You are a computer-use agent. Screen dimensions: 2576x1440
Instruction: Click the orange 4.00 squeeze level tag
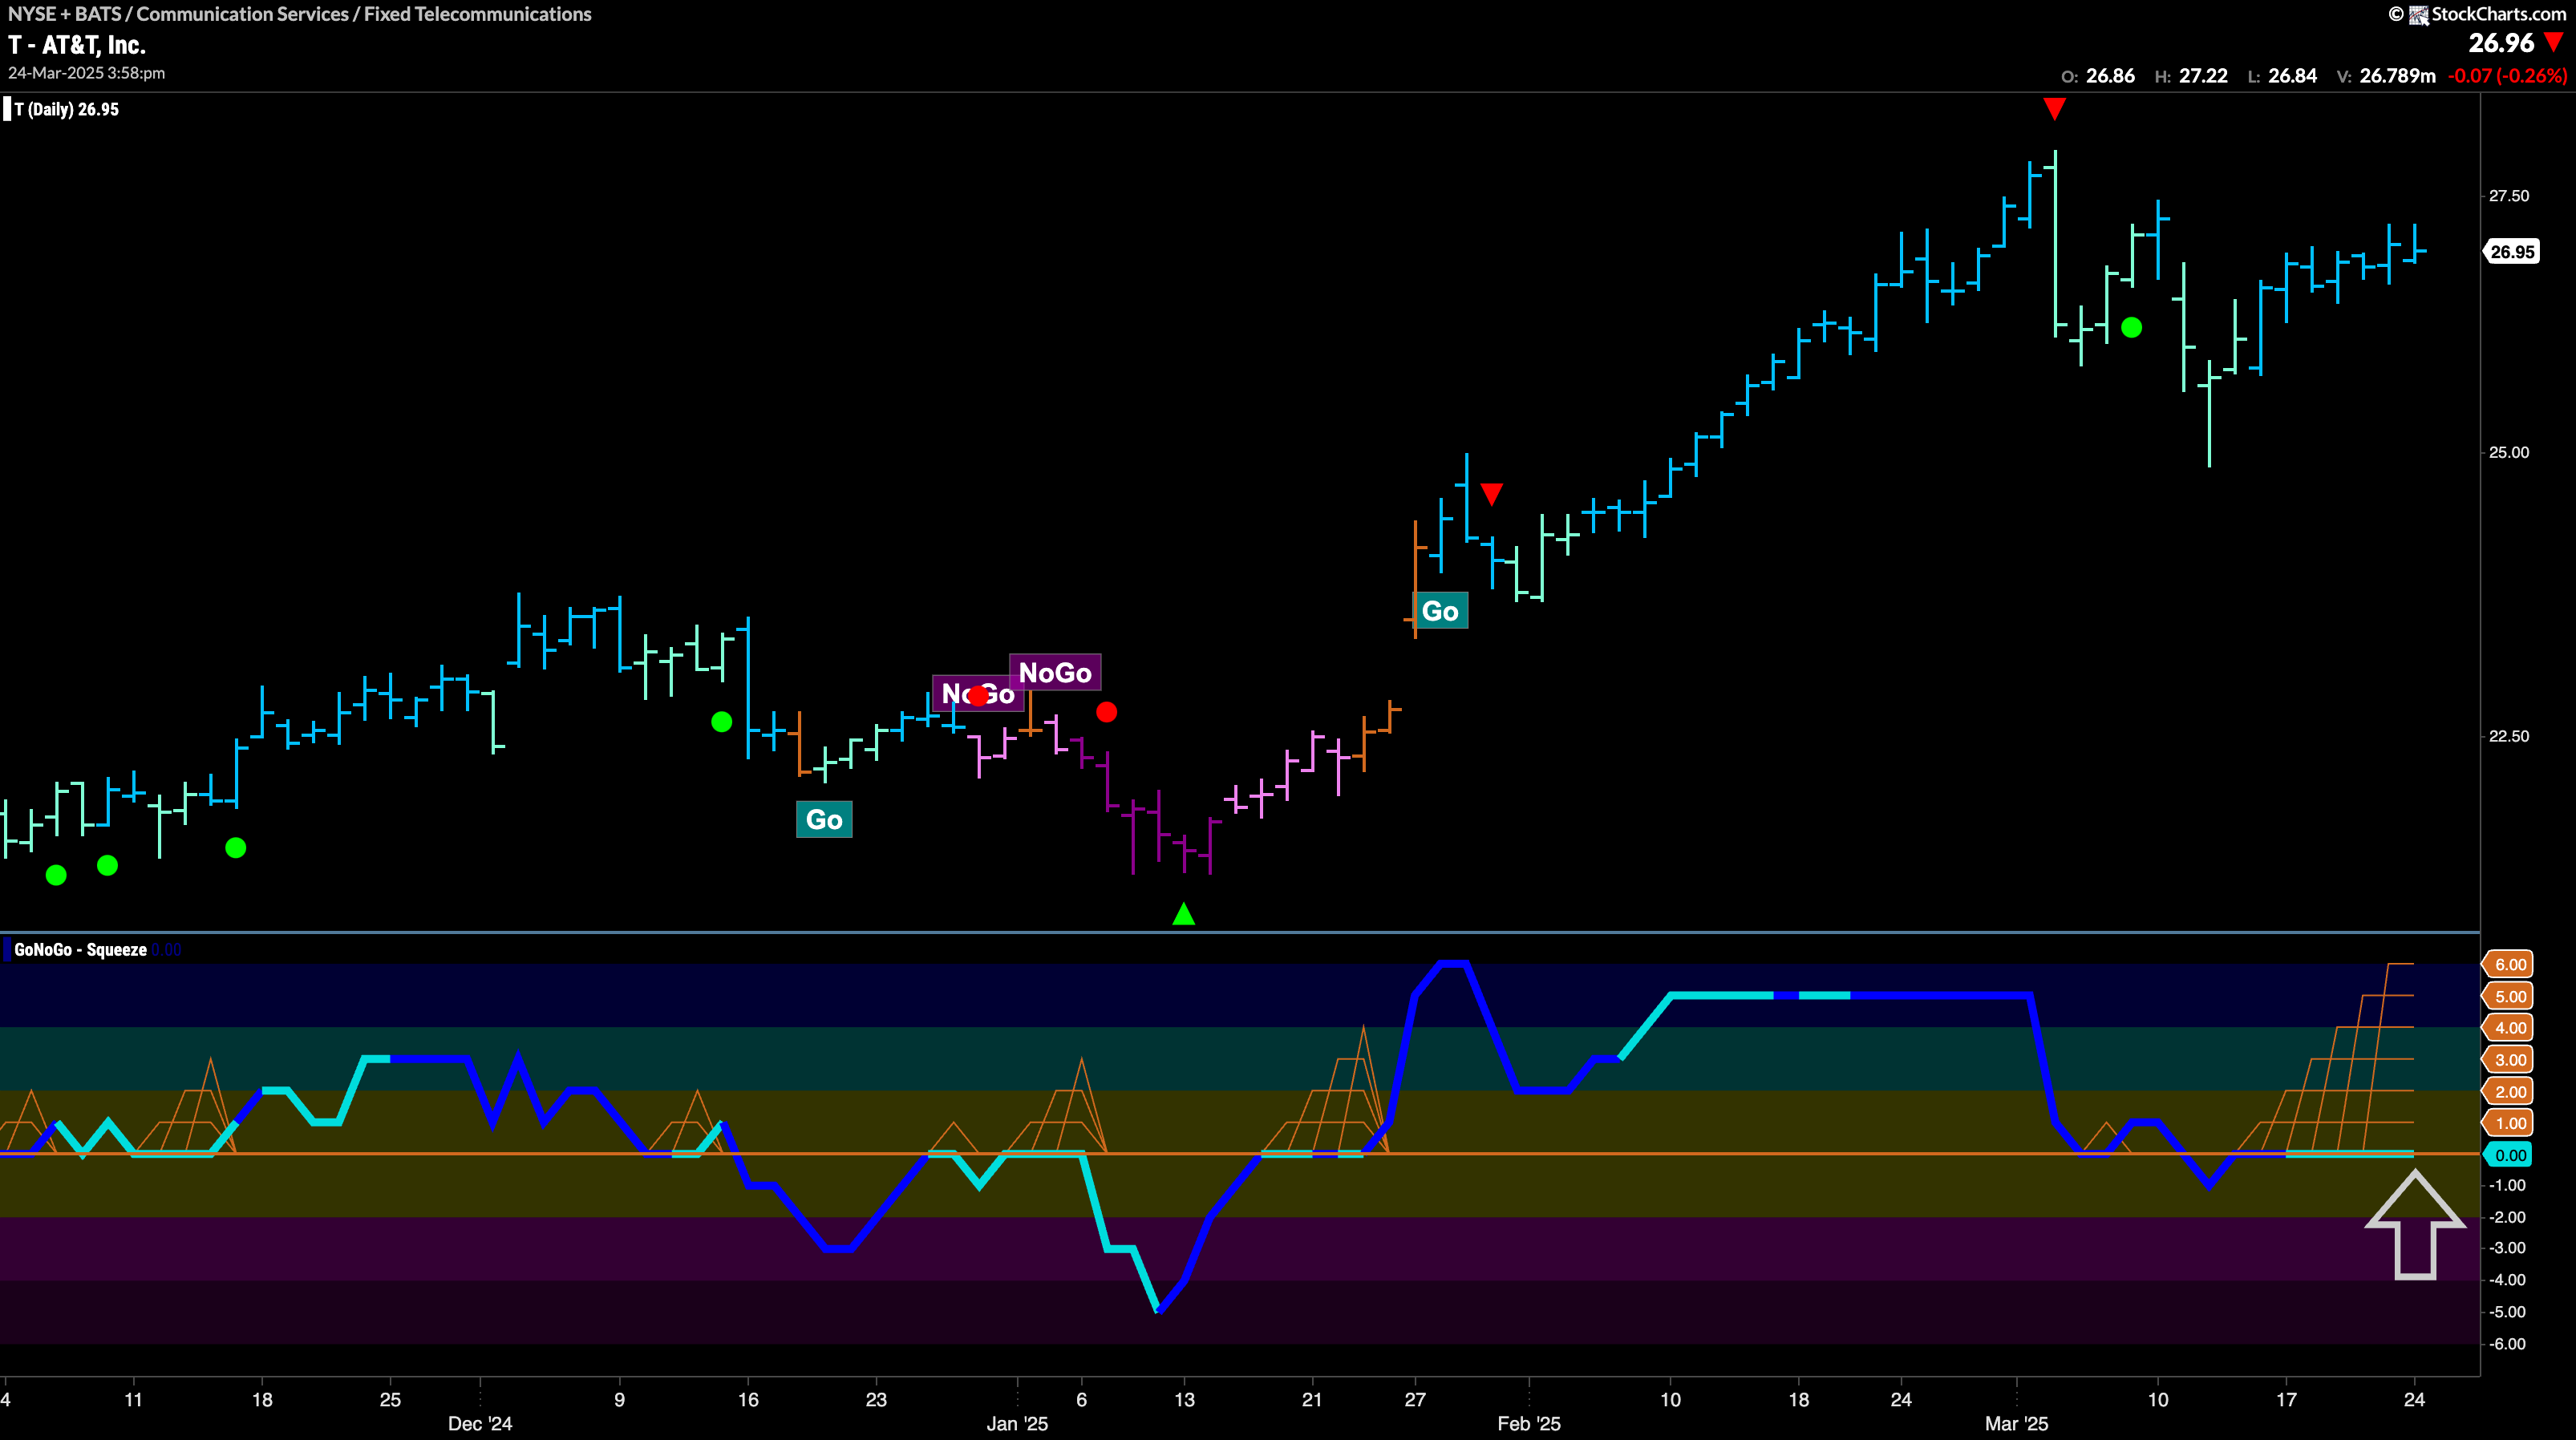click(2509, 1028)
